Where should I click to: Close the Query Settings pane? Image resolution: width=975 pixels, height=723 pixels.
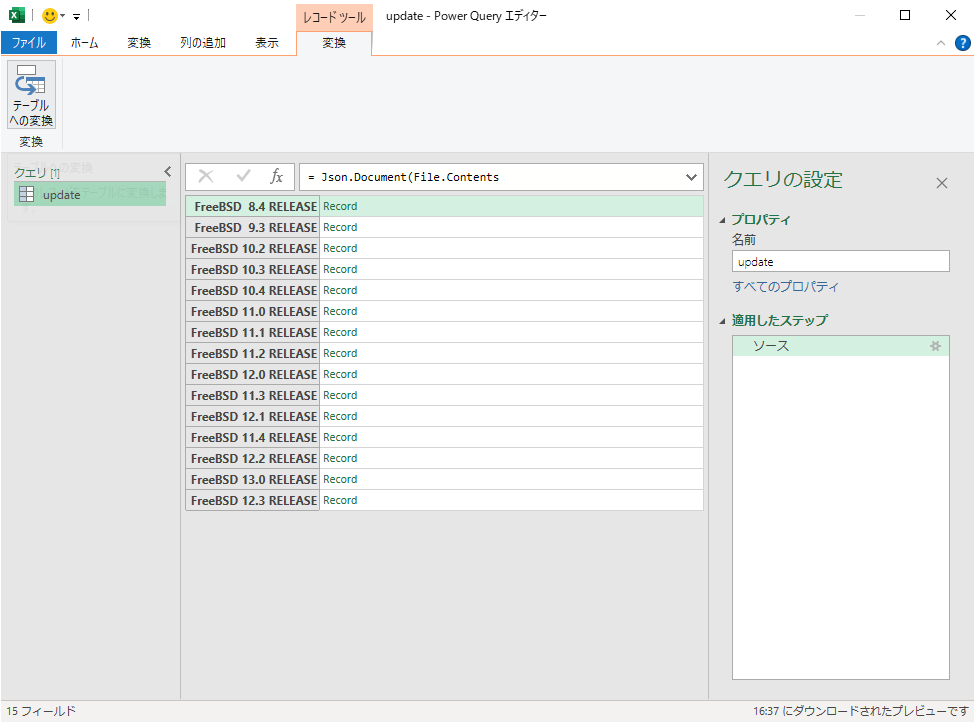(x=942, y=183)
